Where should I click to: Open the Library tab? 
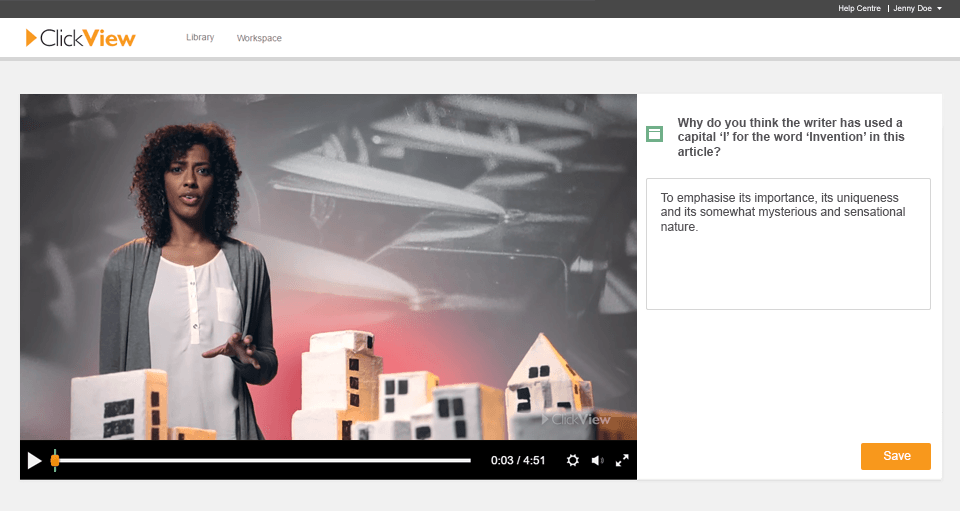200,38
